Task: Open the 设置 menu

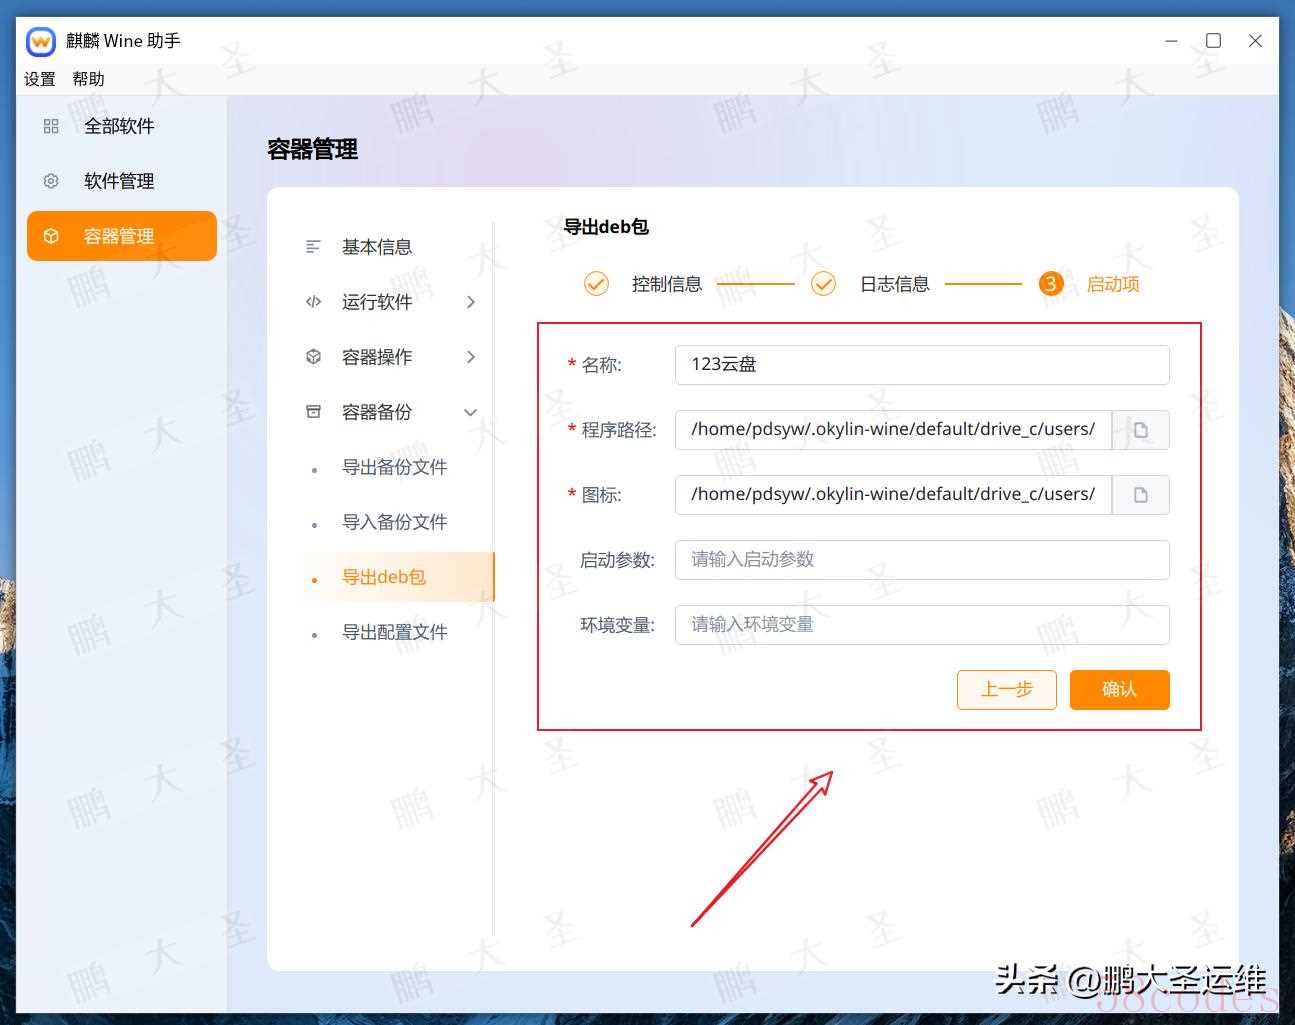Action: (40, 79)
